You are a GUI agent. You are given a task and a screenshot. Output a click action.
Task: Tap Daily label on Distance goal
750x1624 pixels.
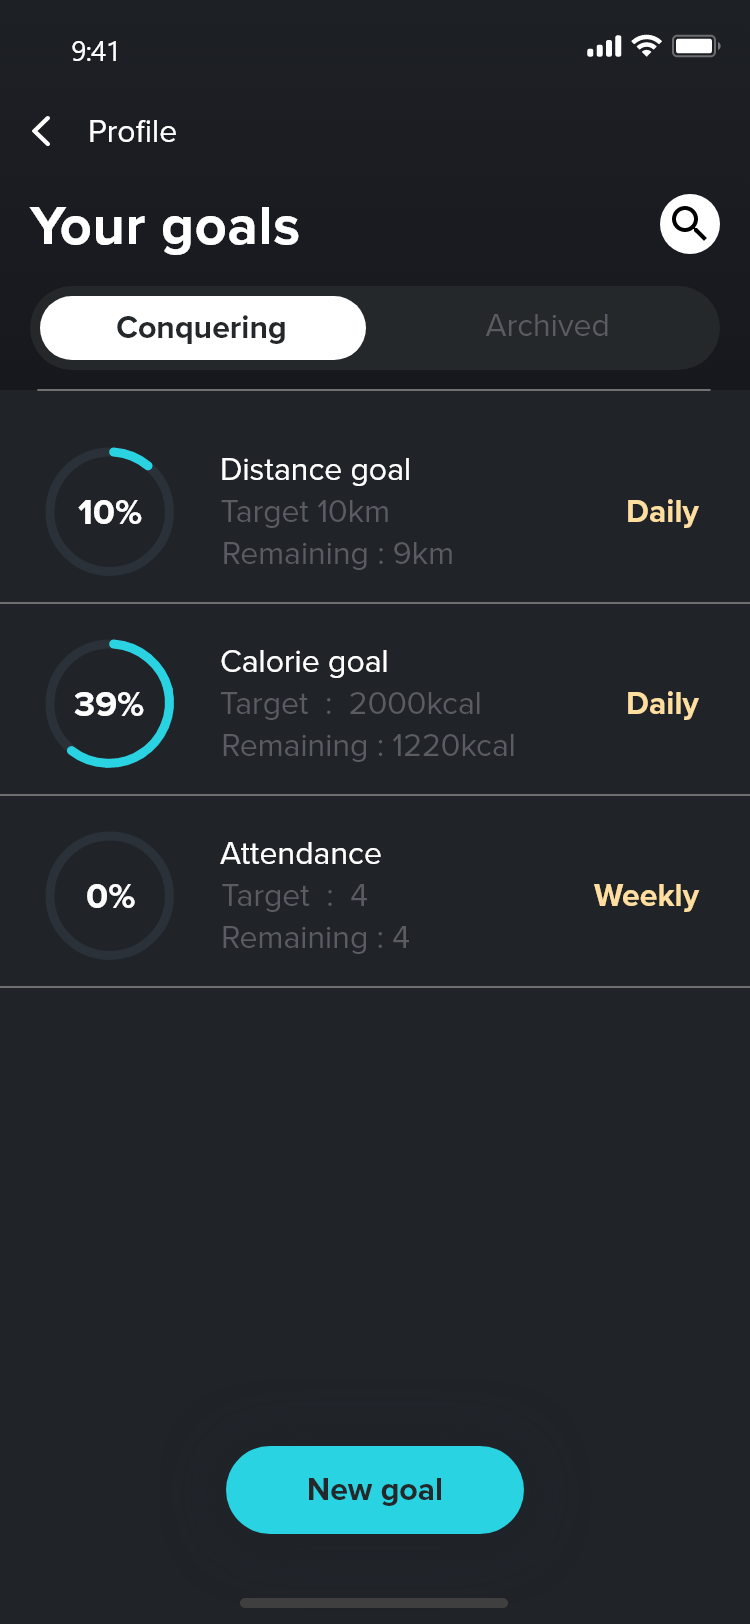(x=662, y=512)
